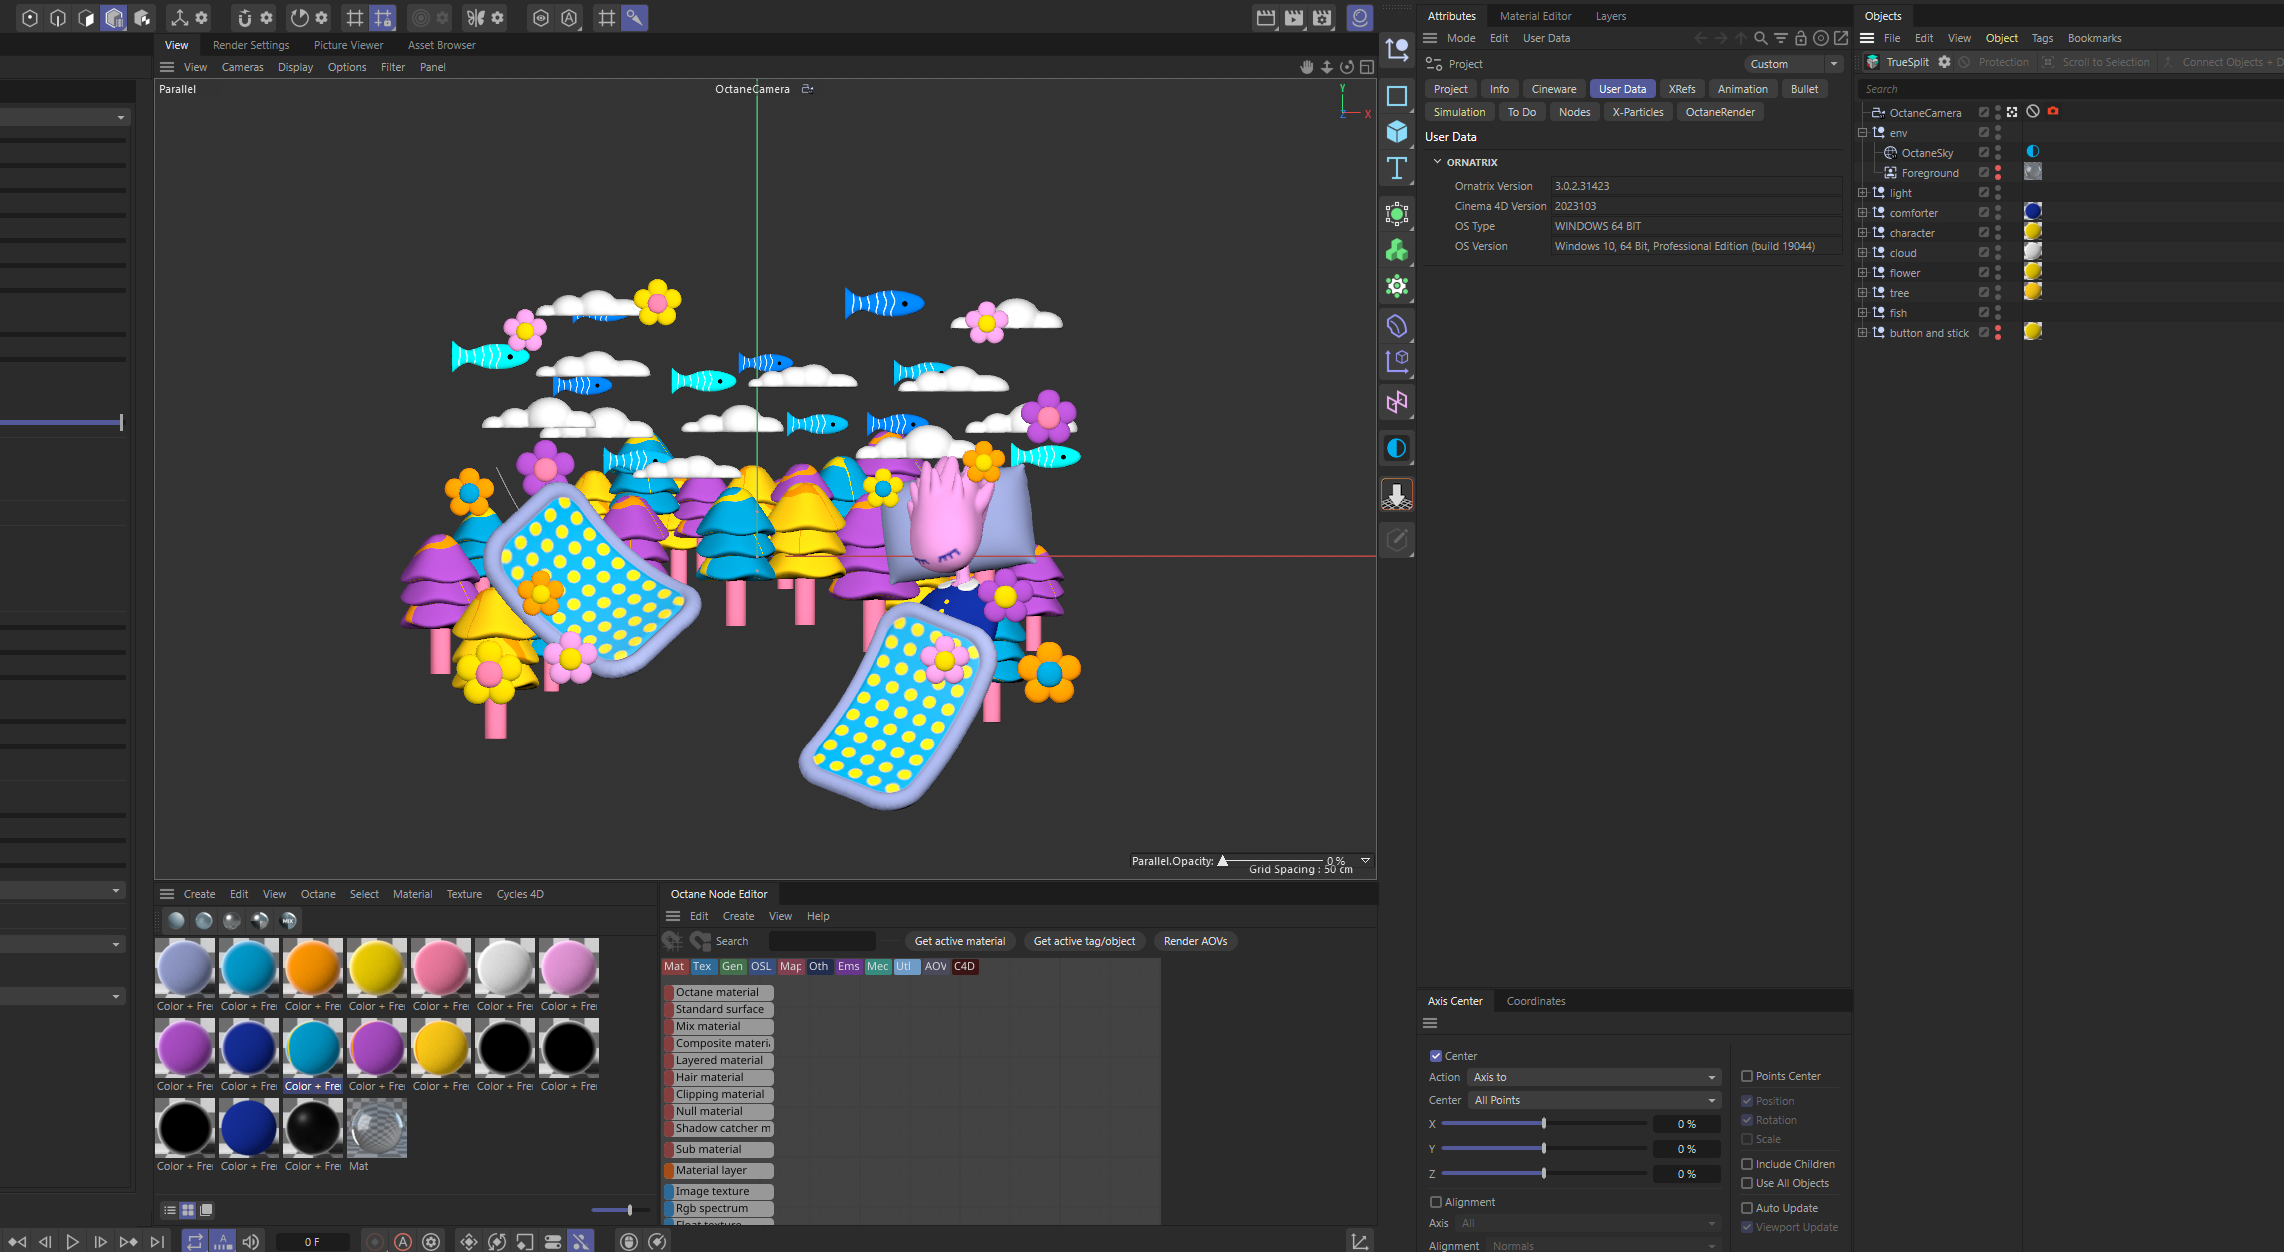Viewport: 2284px width, 1252px height.
Task: Click the Octane Live Viewer icon in sidebar
Action: point(1397,448)
